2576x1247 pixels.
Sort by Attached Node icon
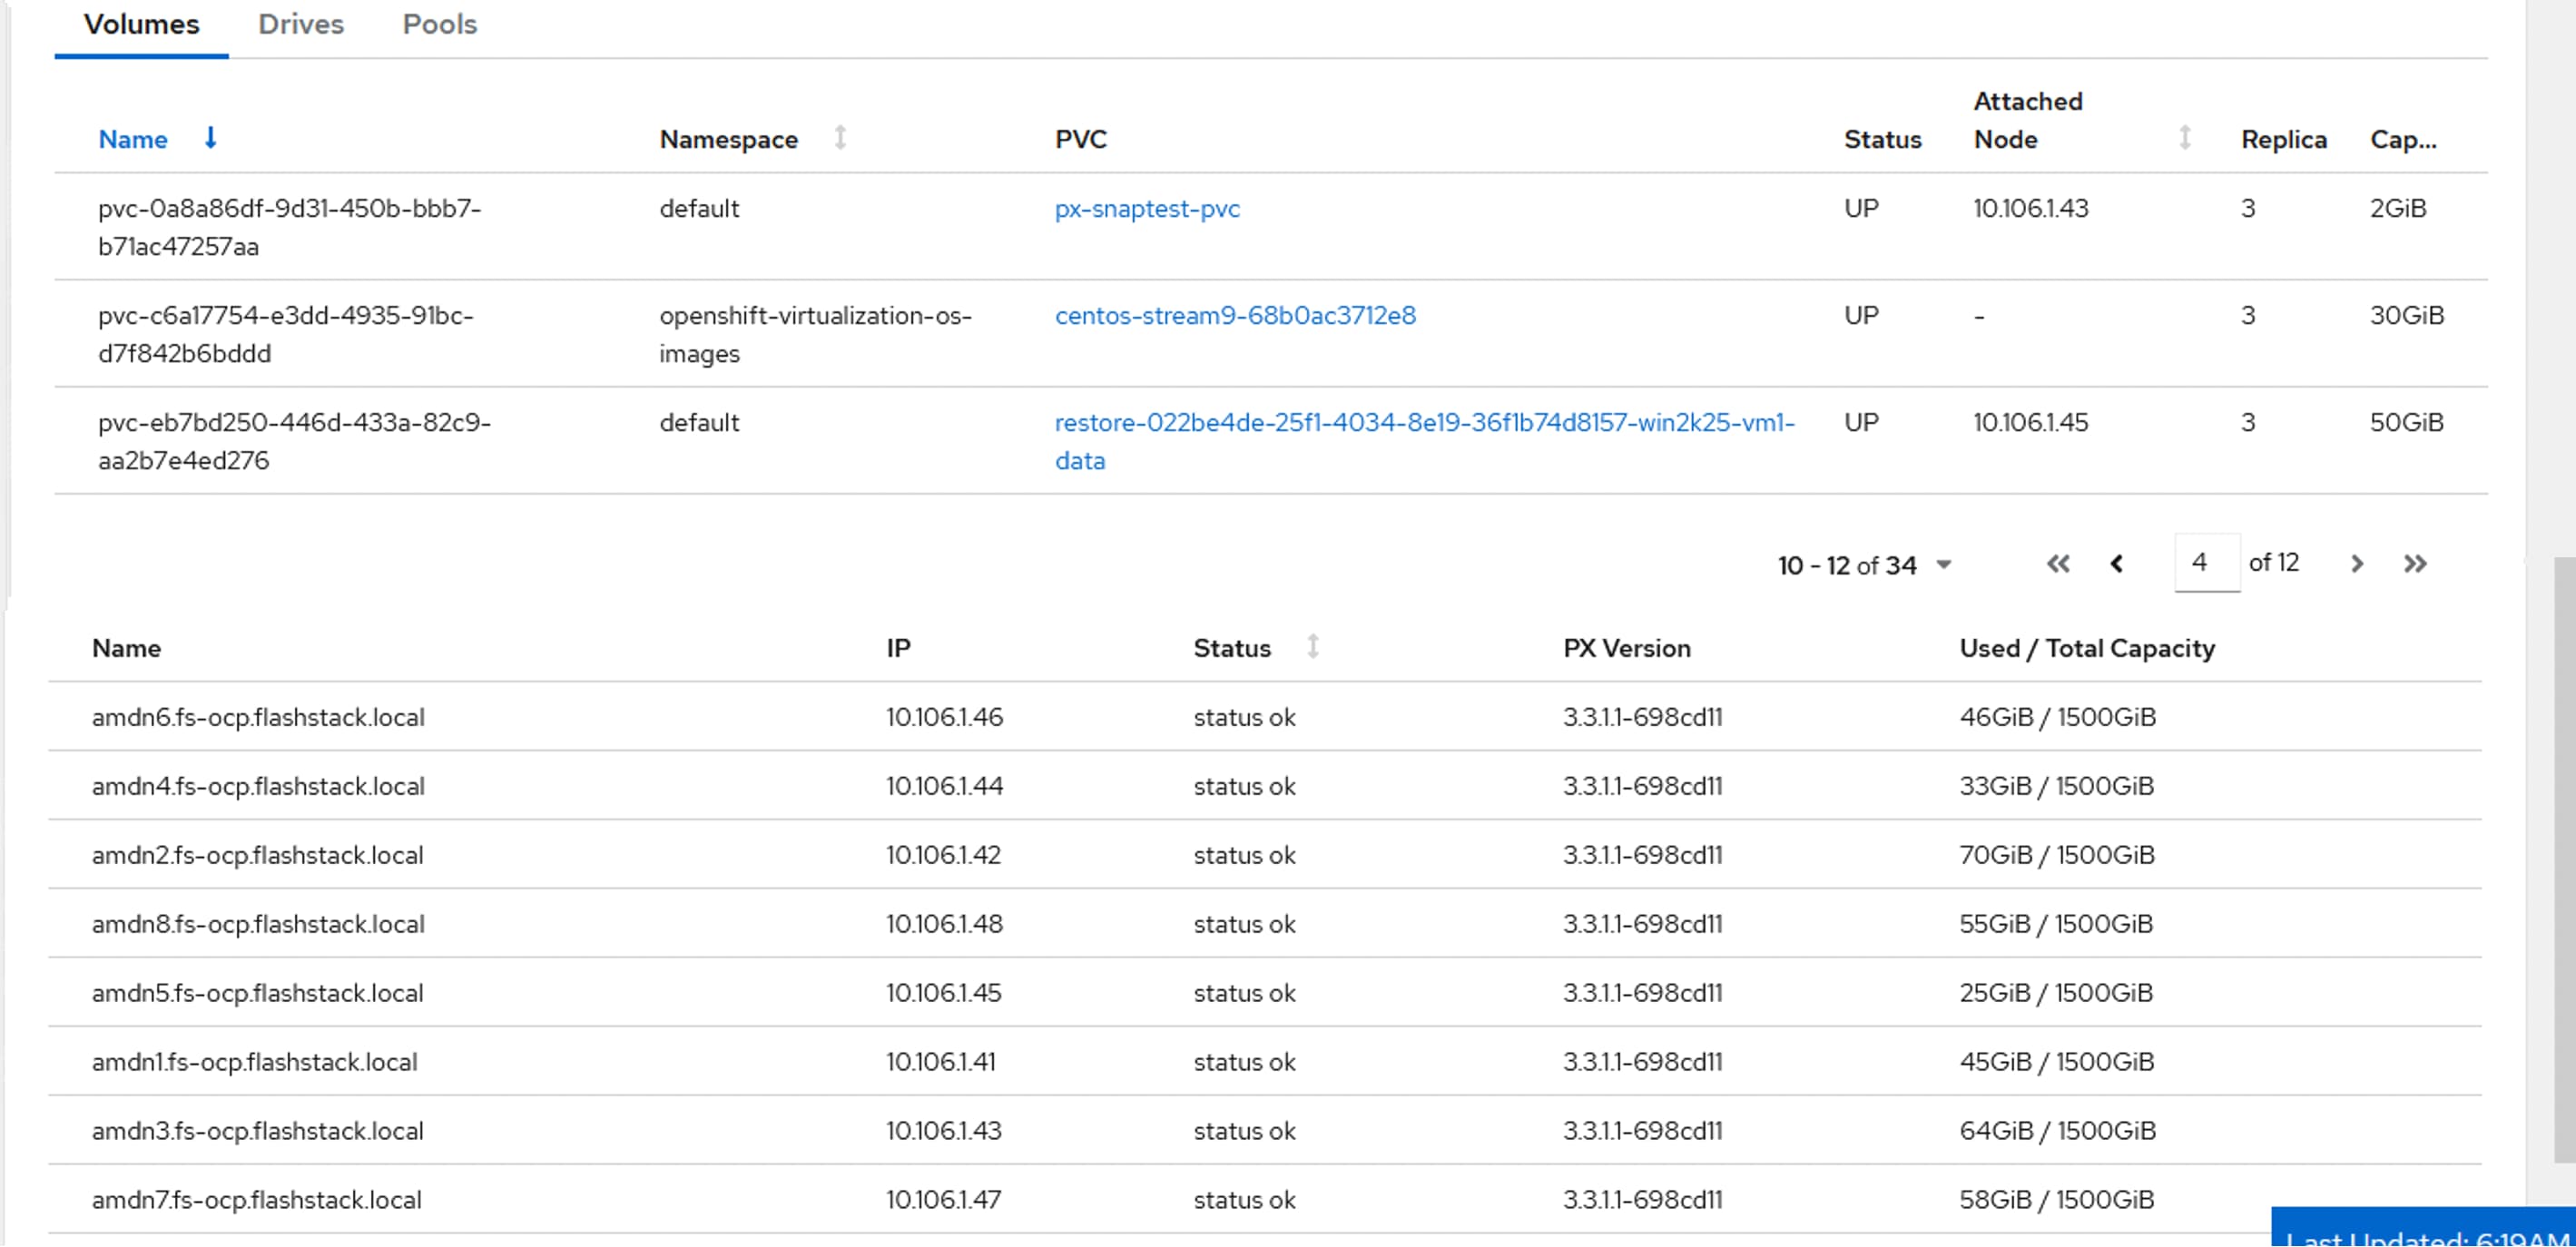(x=2184, y=138)
